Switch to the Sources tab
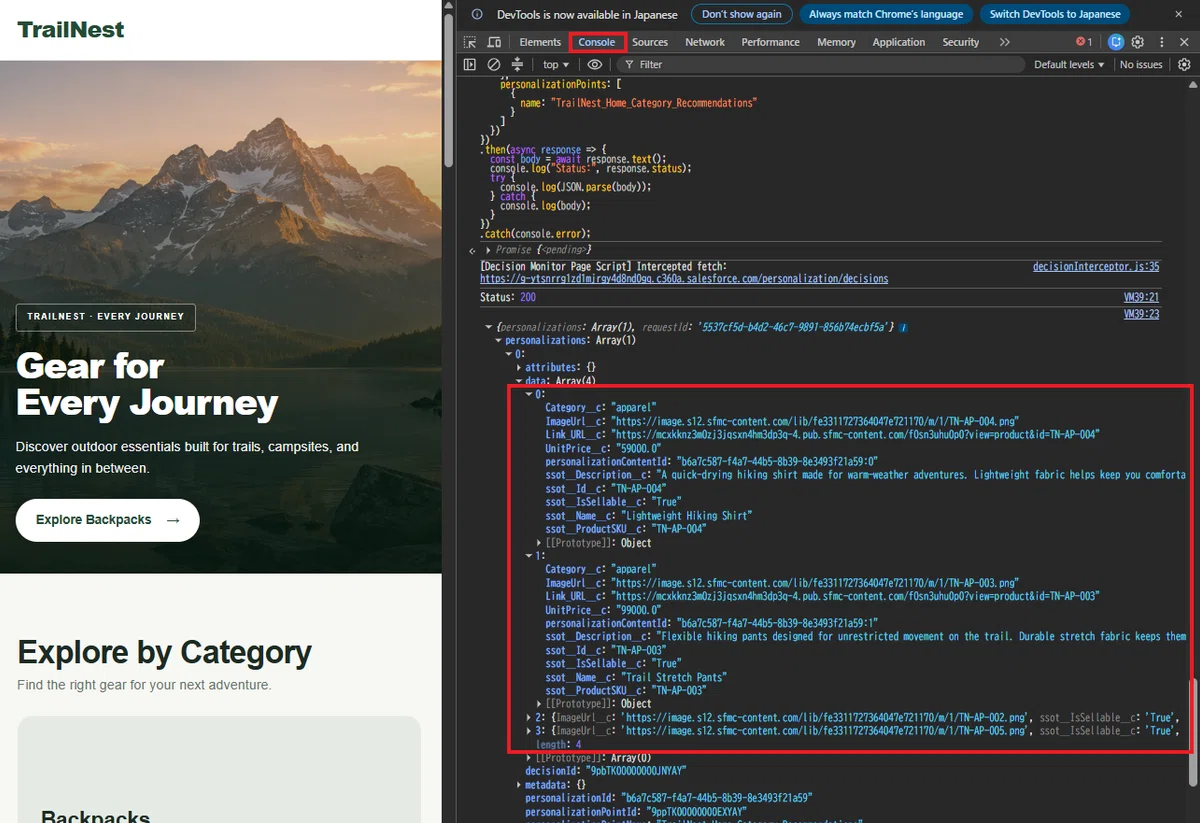The width and height of the screenshot is (1200, 823). click(650, 42)
